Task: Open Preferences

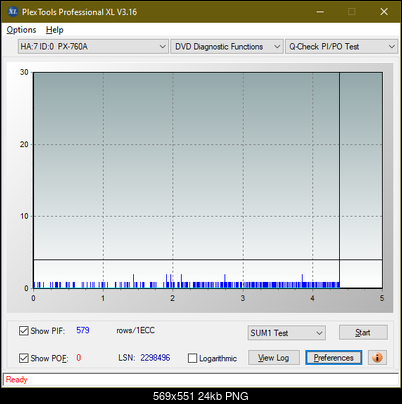Action: 334,358
